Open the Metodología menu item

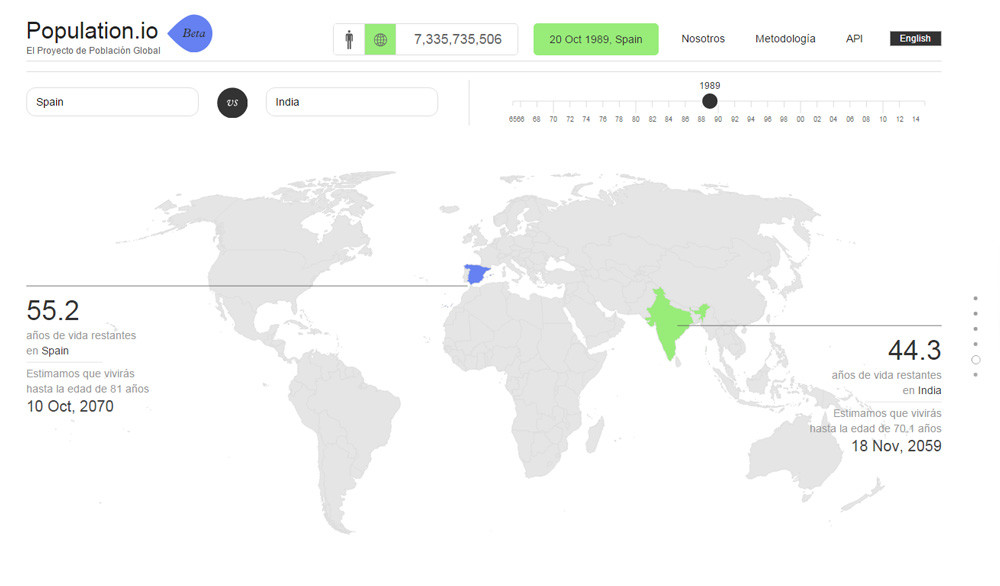[x=785, y=39]
